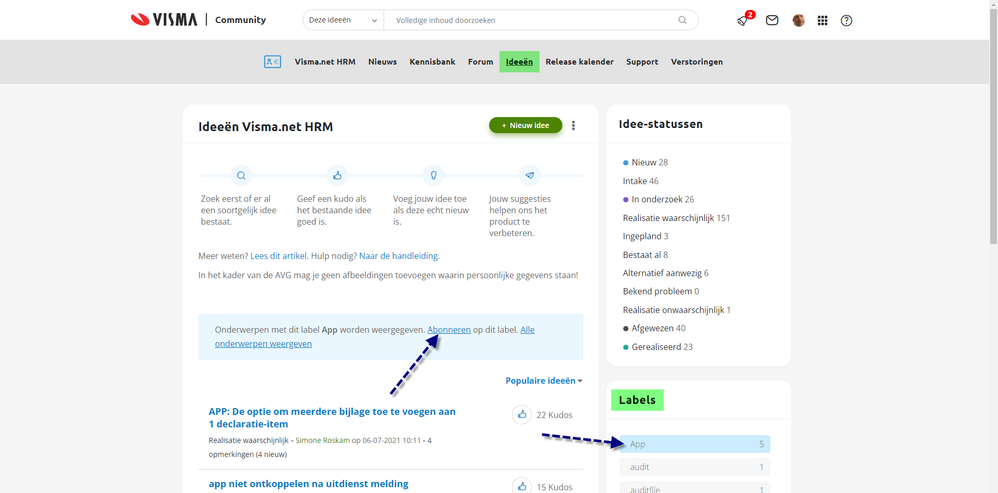Filter by status Intake 46
Image resolution: width=998 pixels, height=493 pixels.
[640, 181]
